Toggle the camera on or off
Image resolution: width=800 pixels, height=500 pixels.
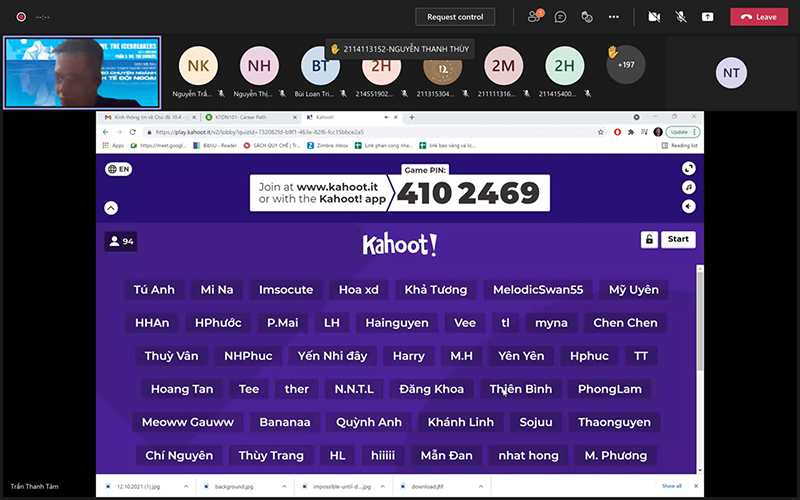point(654,17)
